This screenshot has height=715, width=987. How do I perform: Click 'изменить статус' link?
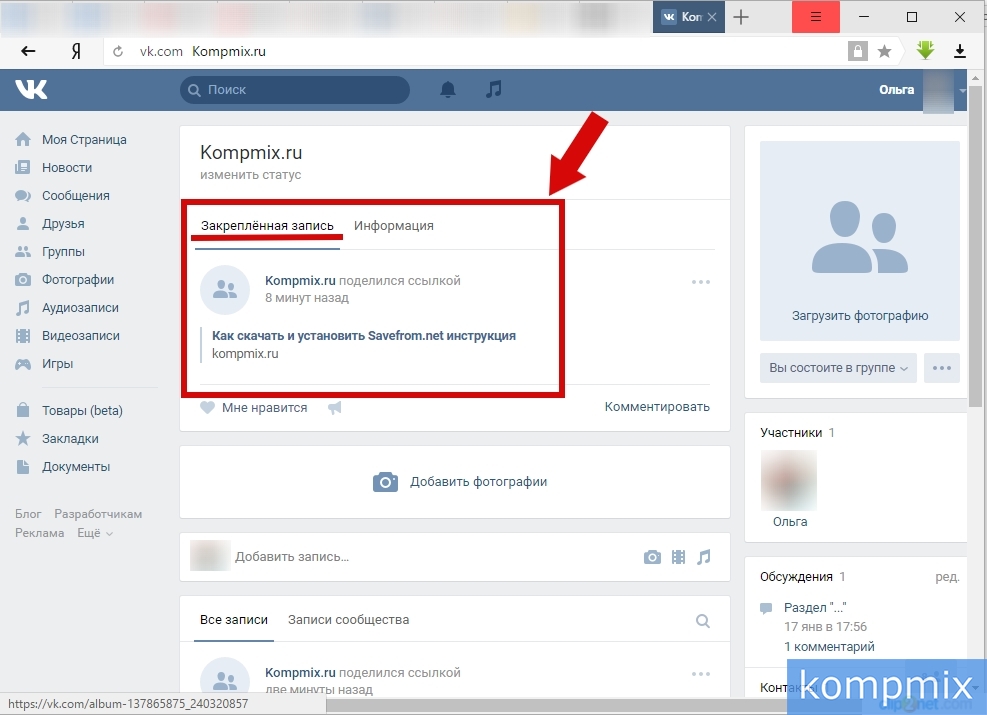[x=251, y=175]
